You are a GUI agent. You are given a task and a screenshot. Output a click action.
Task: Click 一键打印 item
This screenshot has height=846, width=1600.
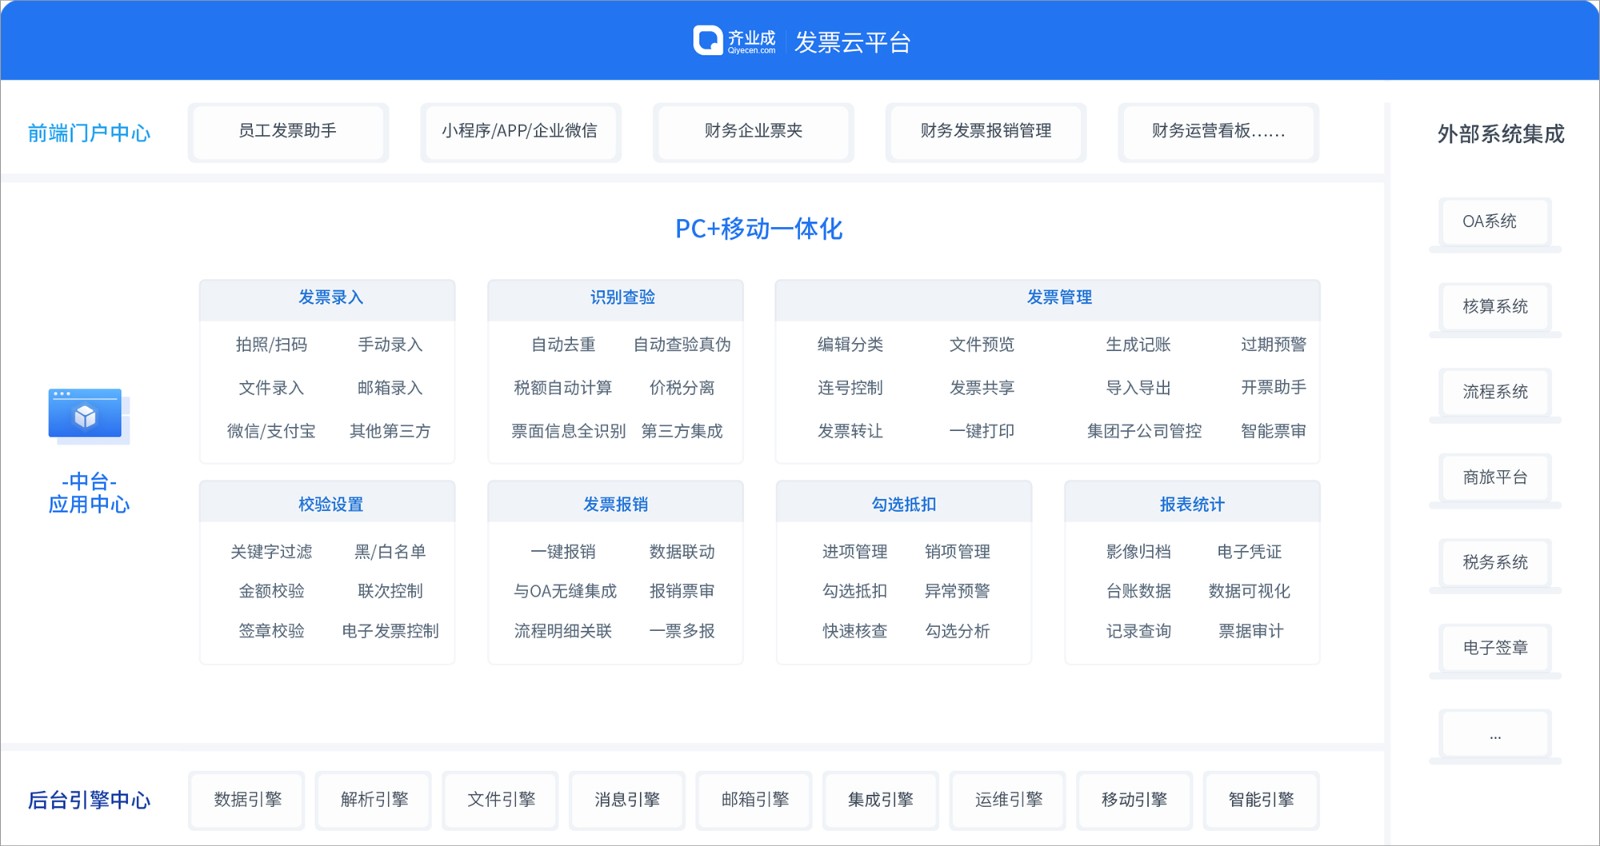pyautogui.click(x=982, y=431)
